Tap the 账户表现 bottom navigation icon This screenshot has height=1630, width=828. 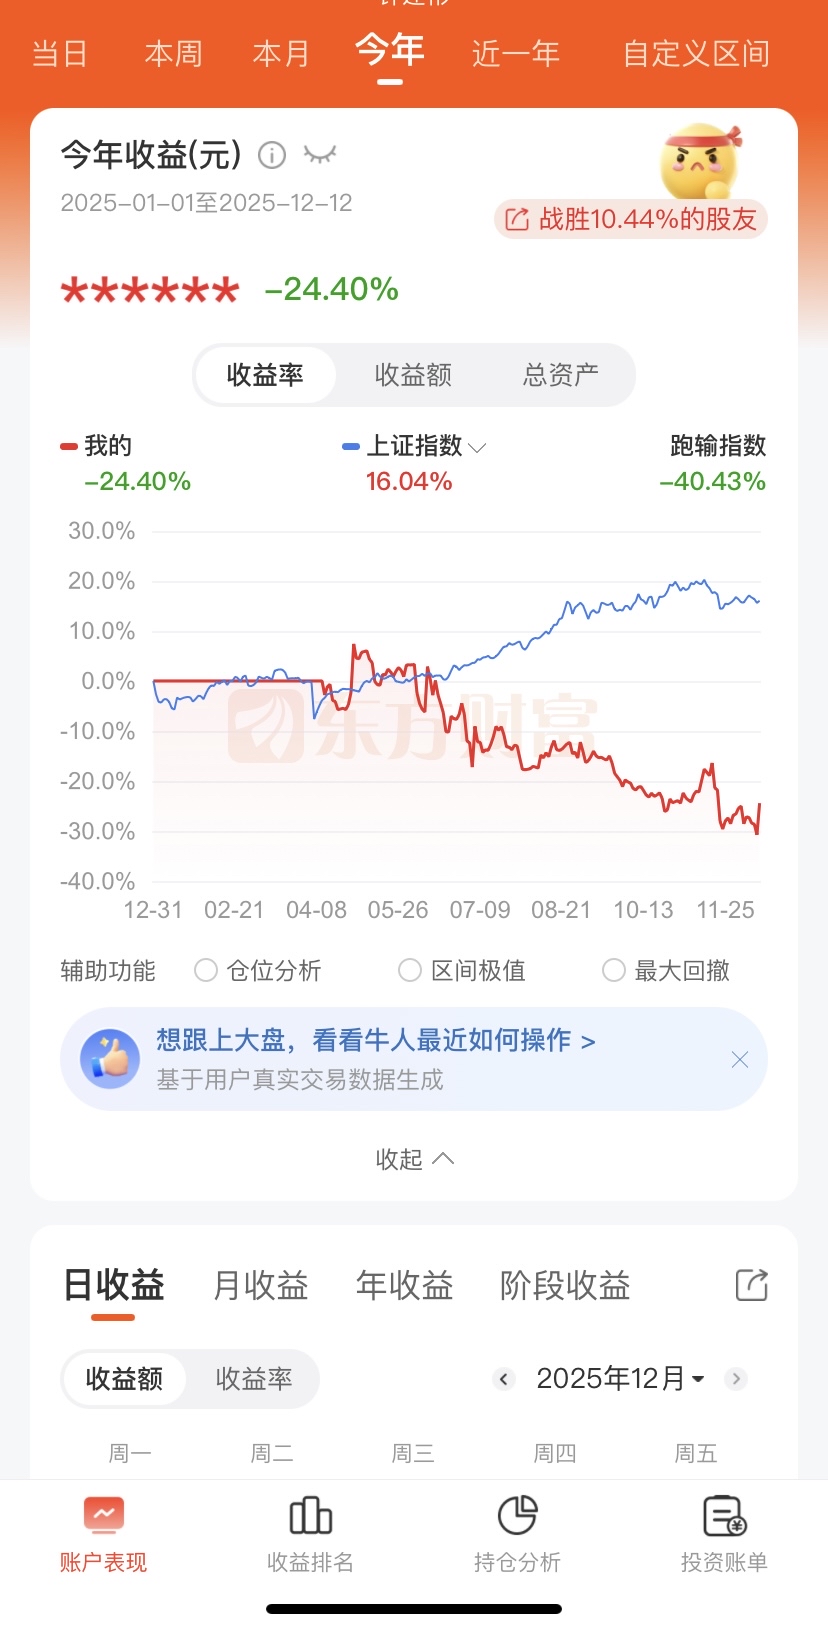point(103,1516)
